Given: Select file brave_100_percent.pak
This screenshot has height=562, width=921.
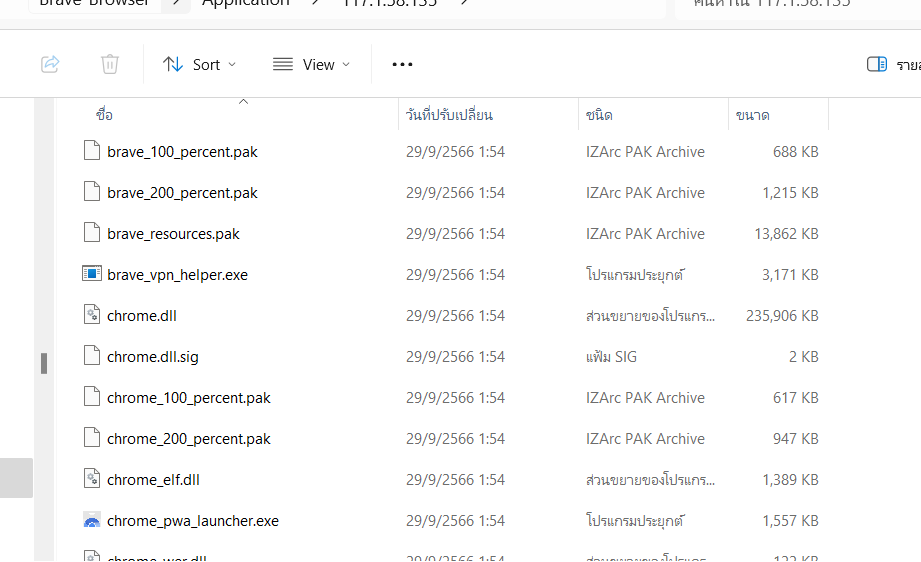Looking at the screenshot, I should (182, 152).
